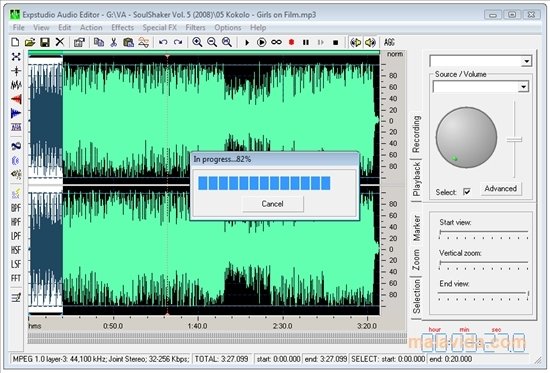This screenshot has height=373, width=550.
Task: Undo the last action
Action: coord(163,42)
